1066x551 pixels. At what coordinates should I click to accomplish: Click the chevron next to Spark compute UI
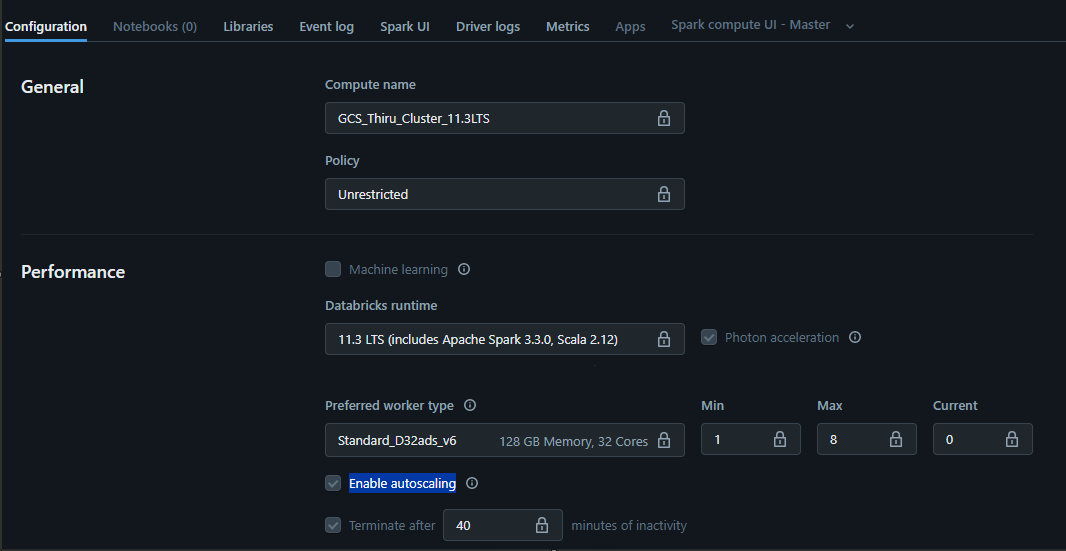pos(850,26)
